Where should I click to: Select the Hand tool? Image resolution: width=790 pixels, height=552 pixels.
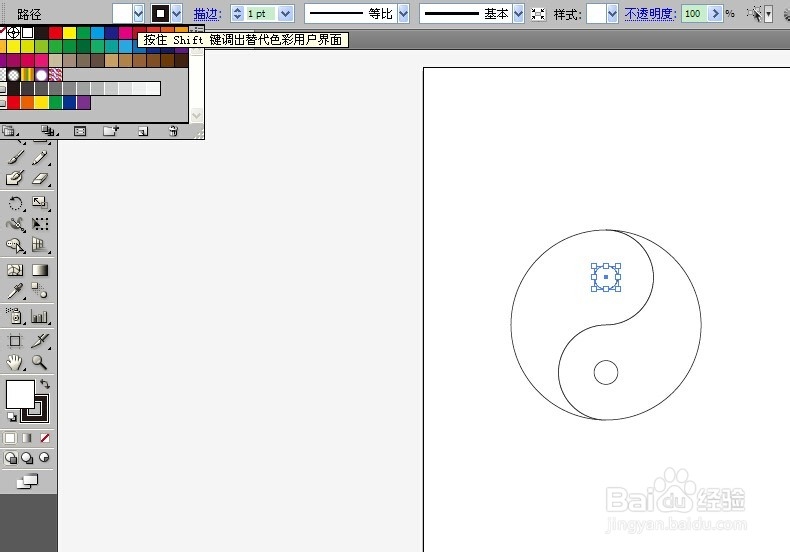15,362
